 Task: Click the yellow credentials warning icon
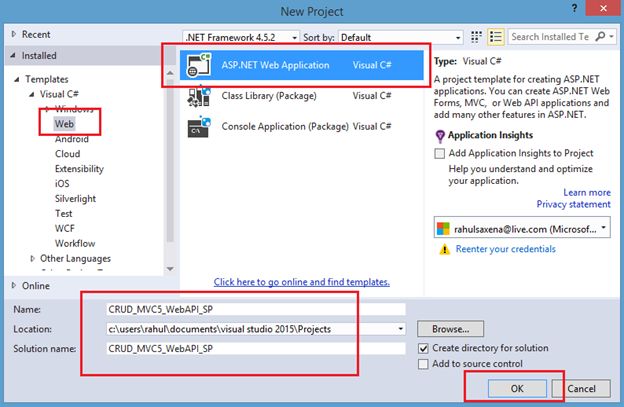click(x=444, y=249)
